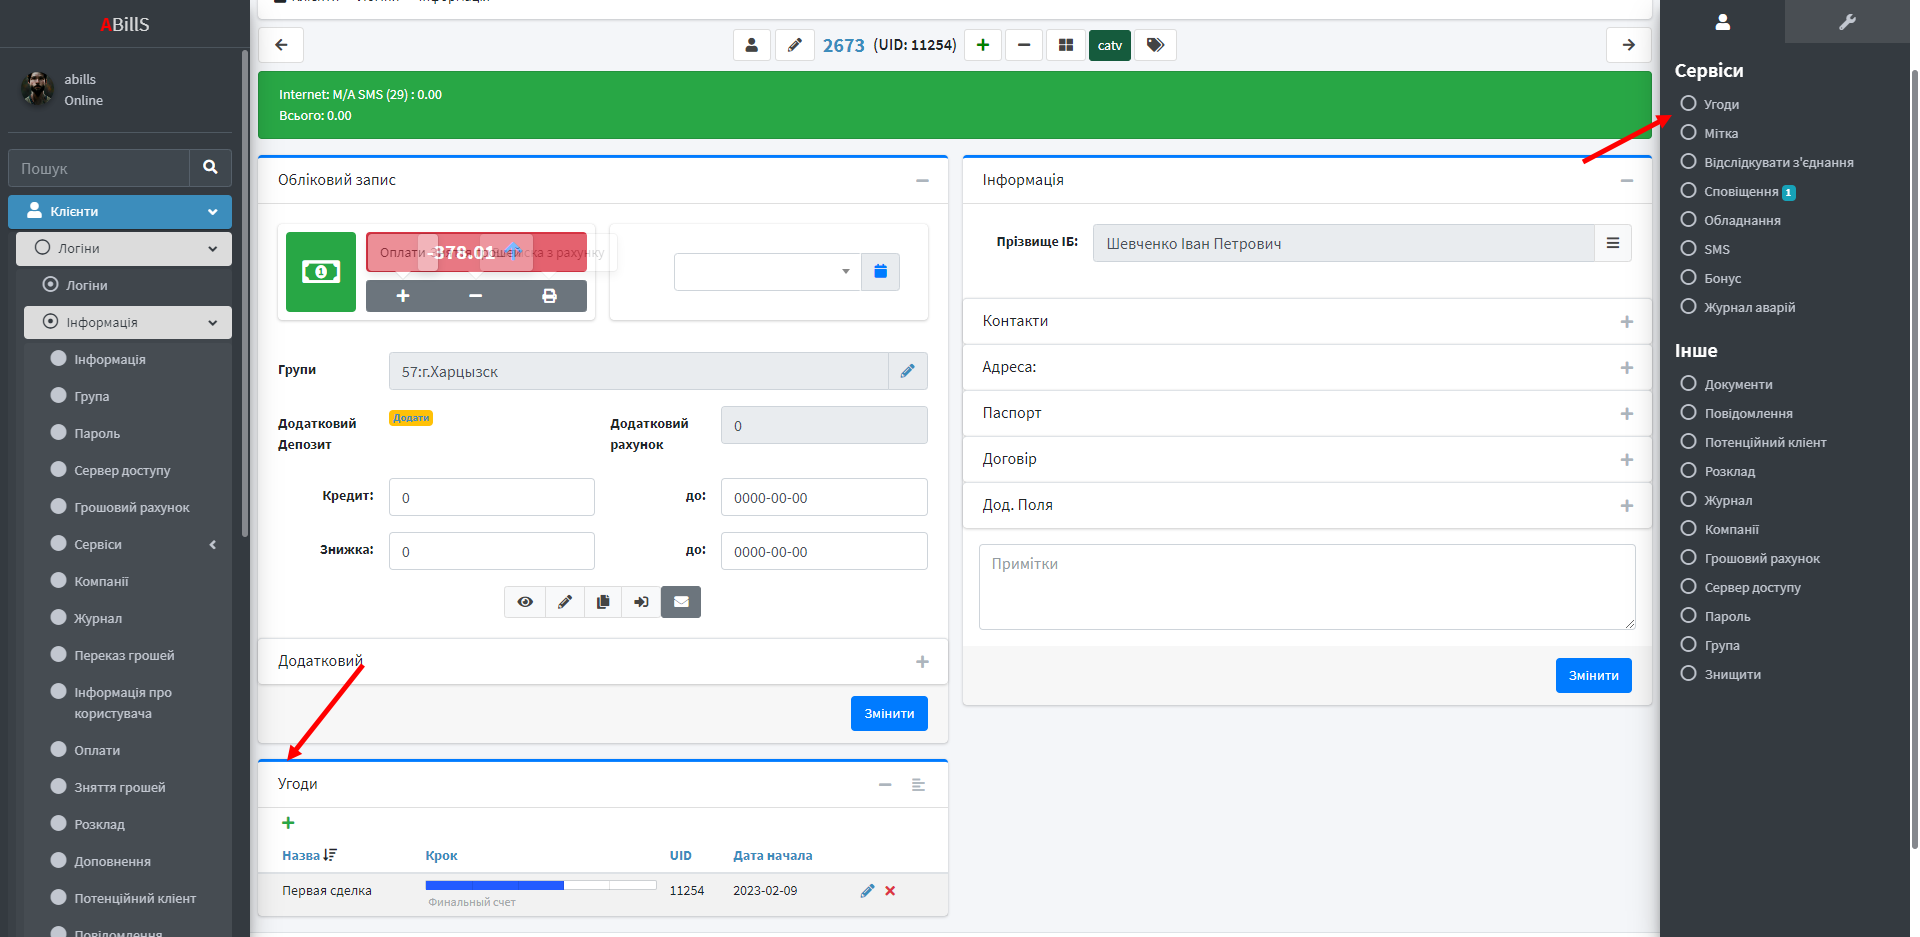
Task: Open Грошовий рахунок in left menu
Action: click(131, 507)
